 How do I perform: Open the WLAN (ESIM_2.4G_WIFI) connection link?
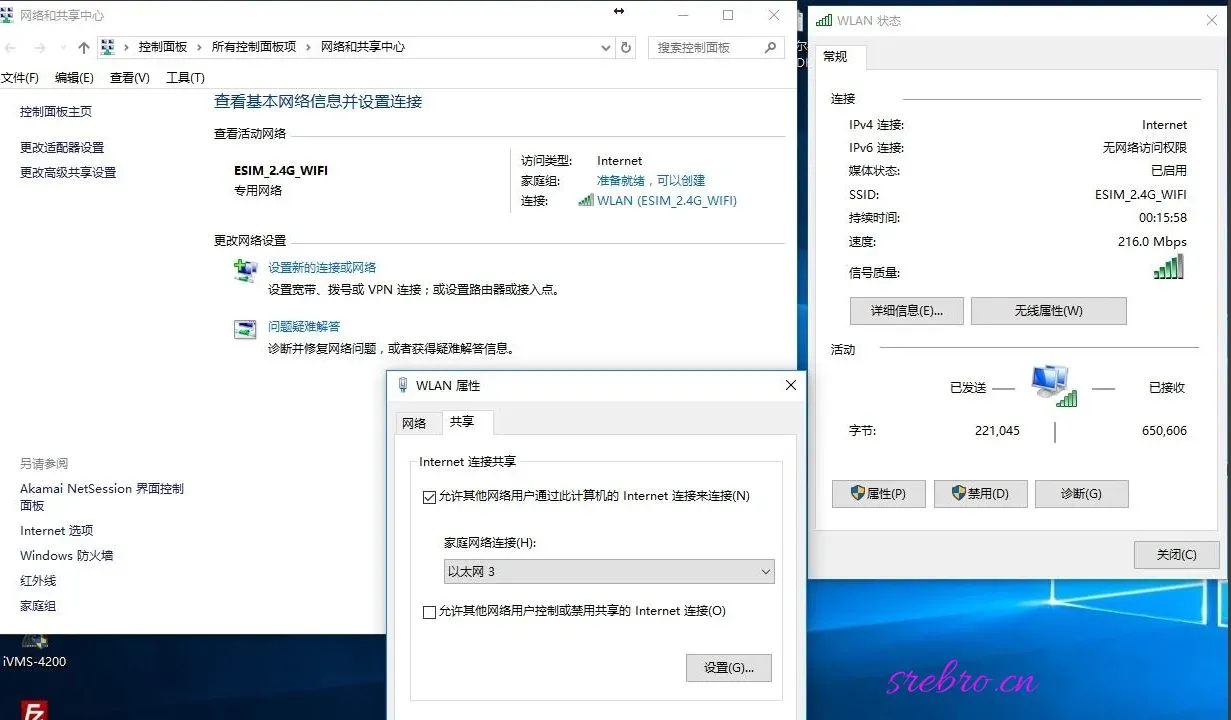(666, 200)
